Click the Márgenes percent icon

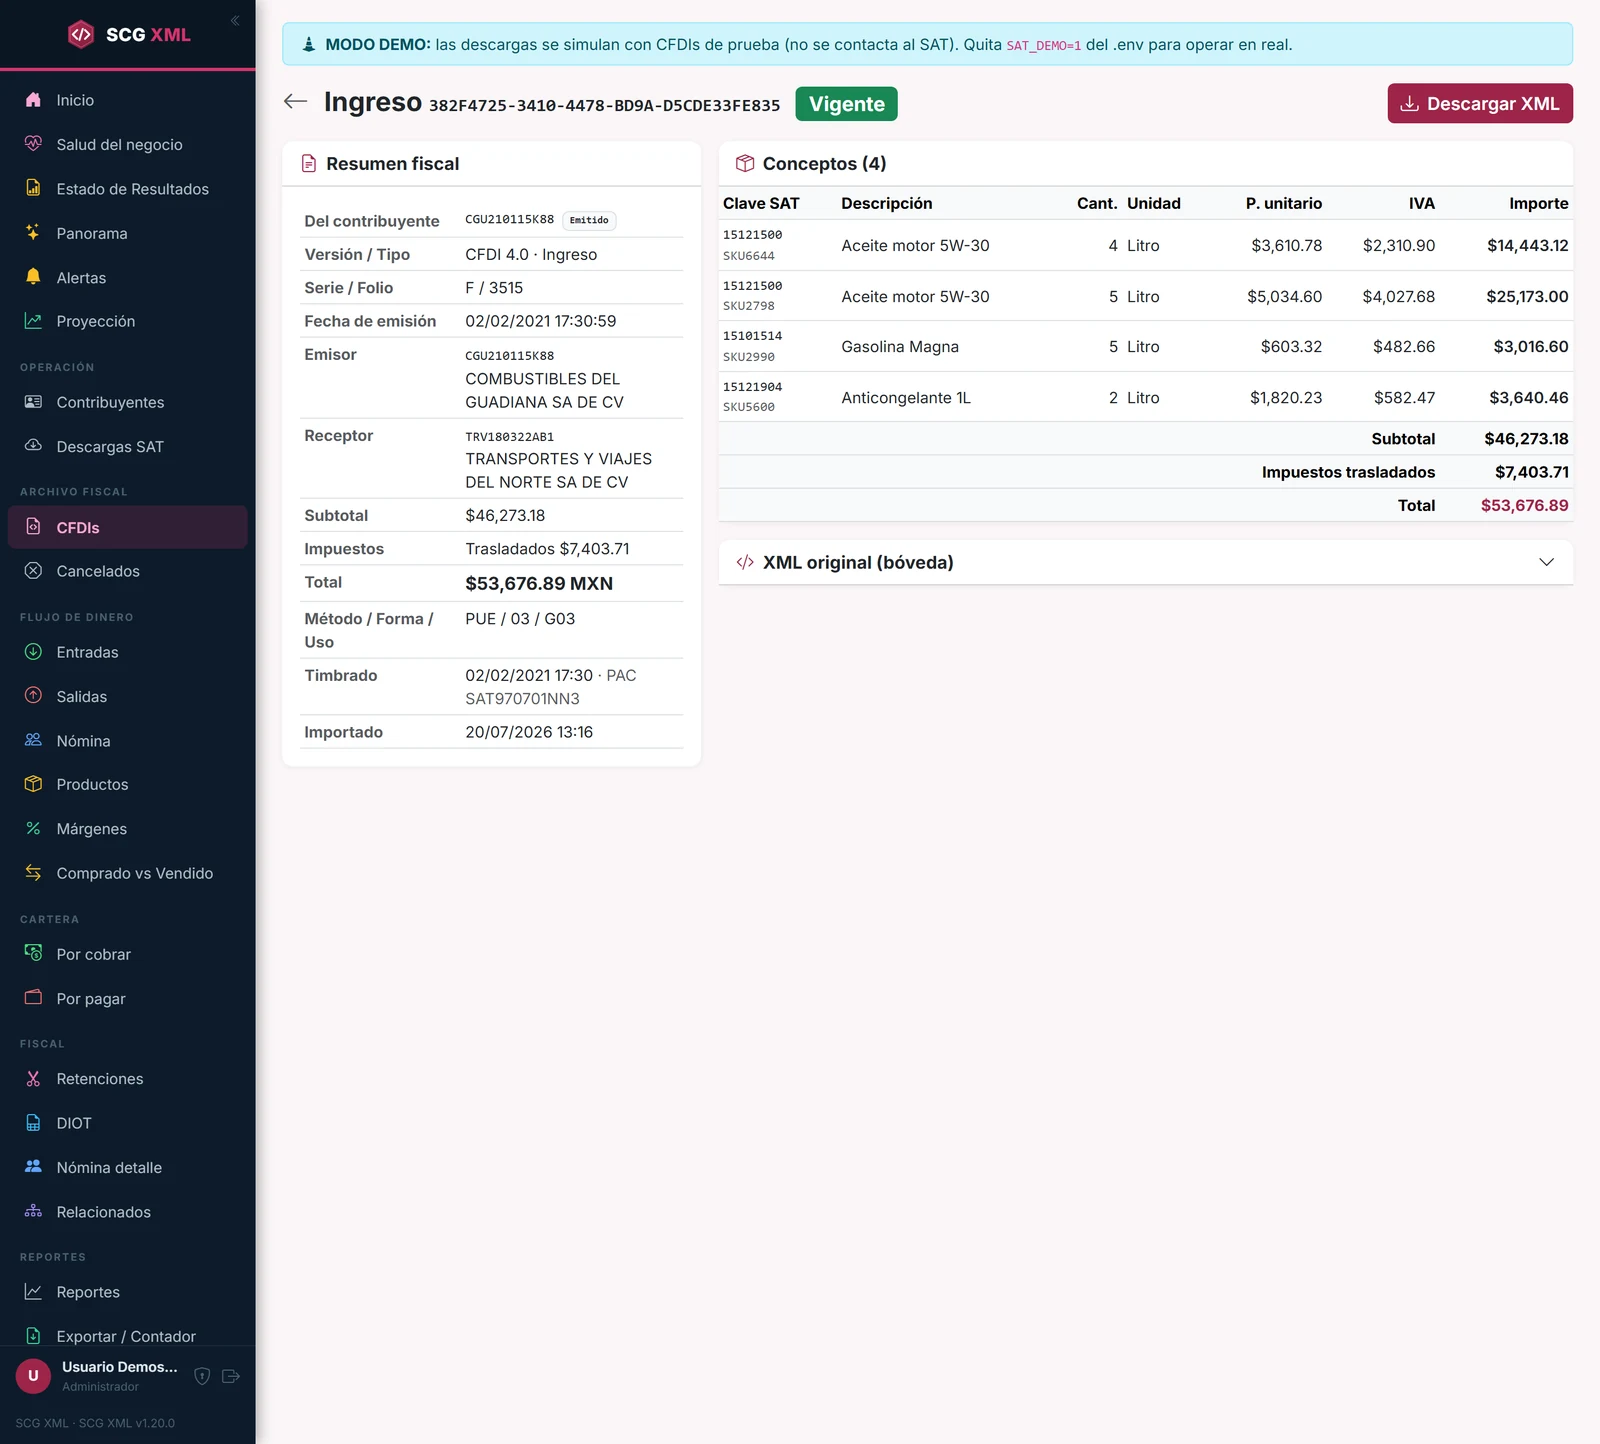[x=33, y=828]
